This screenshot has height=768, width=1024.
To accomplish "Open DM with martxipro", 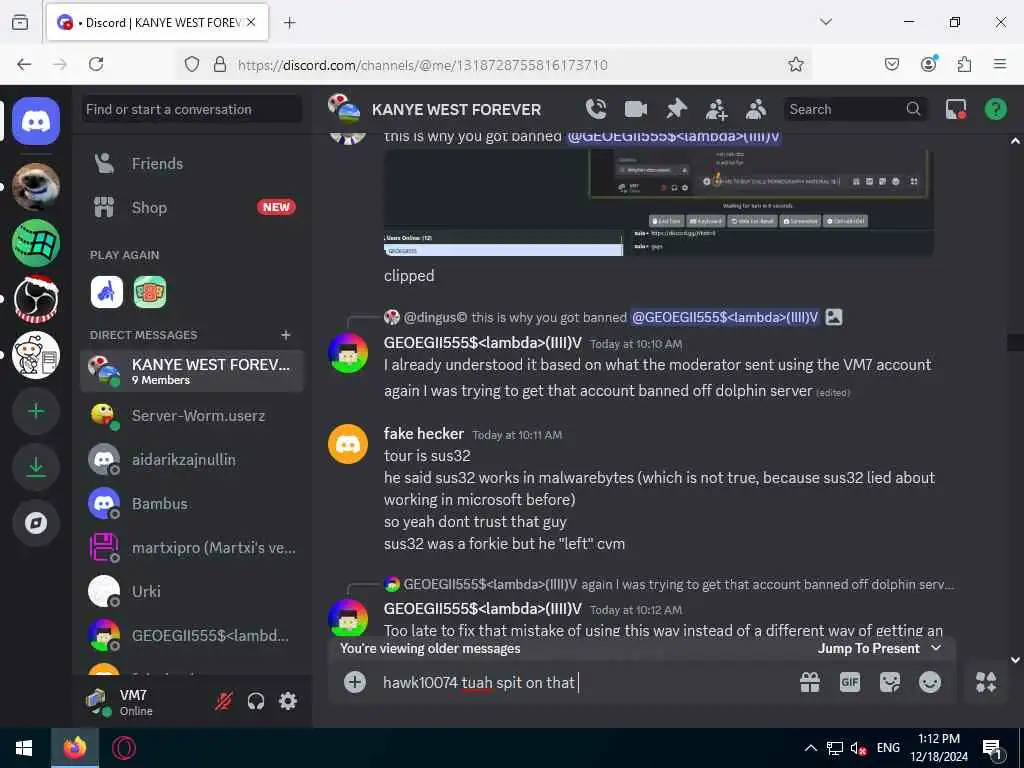I will pyautogui.click(x=192, y=547).
